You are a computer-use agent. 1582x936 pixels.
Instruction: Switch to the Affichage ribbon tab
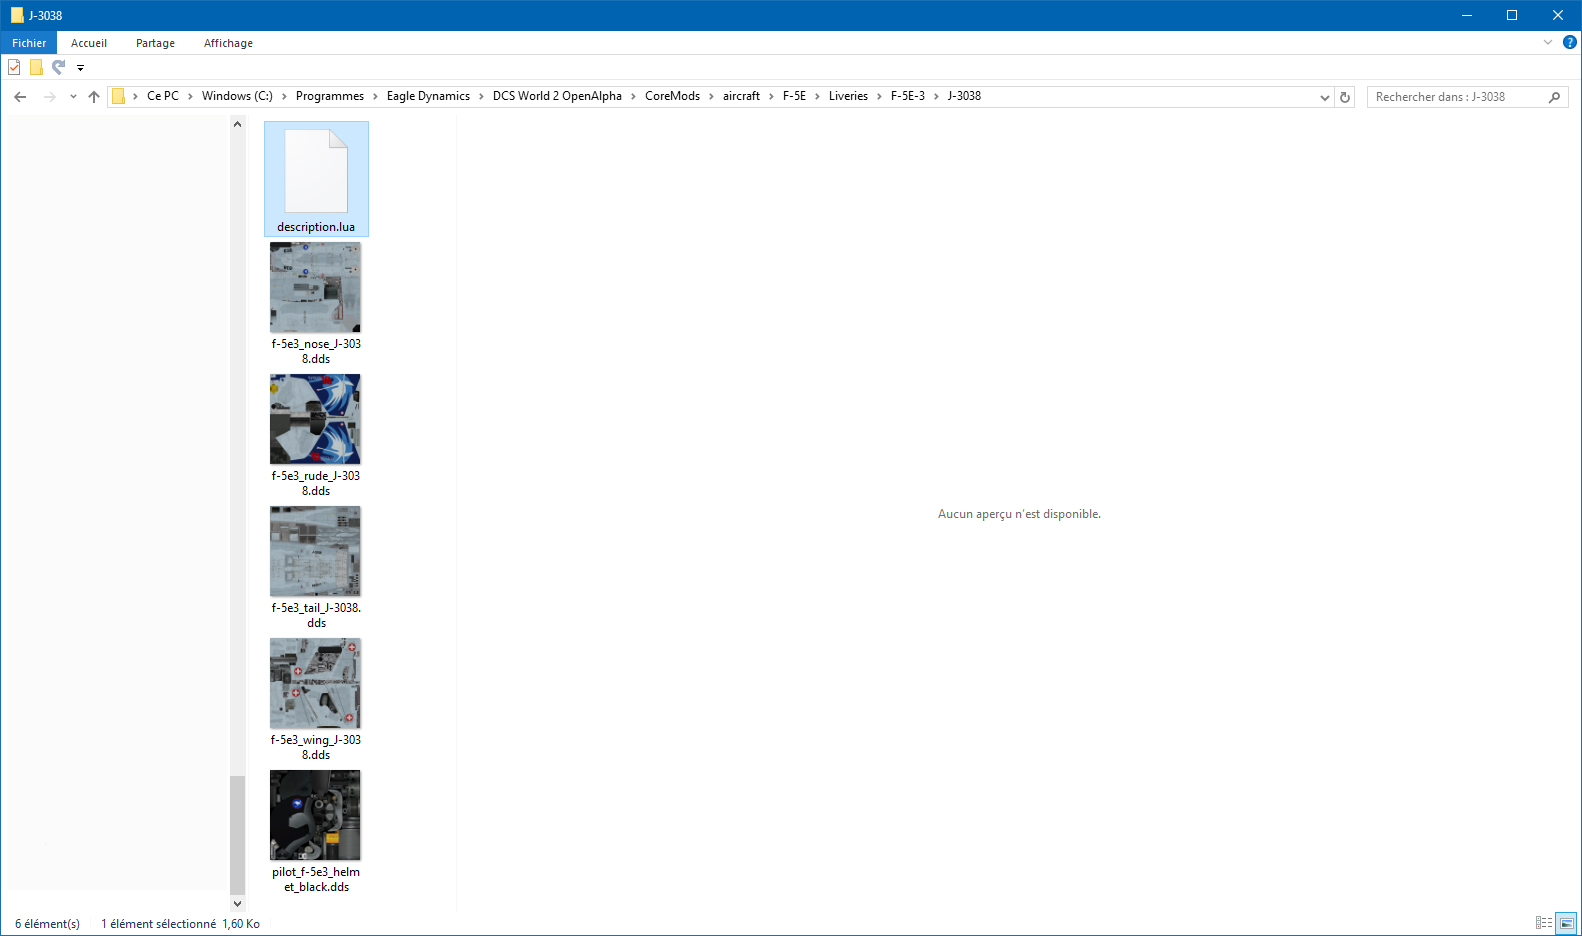pos(228,43)
